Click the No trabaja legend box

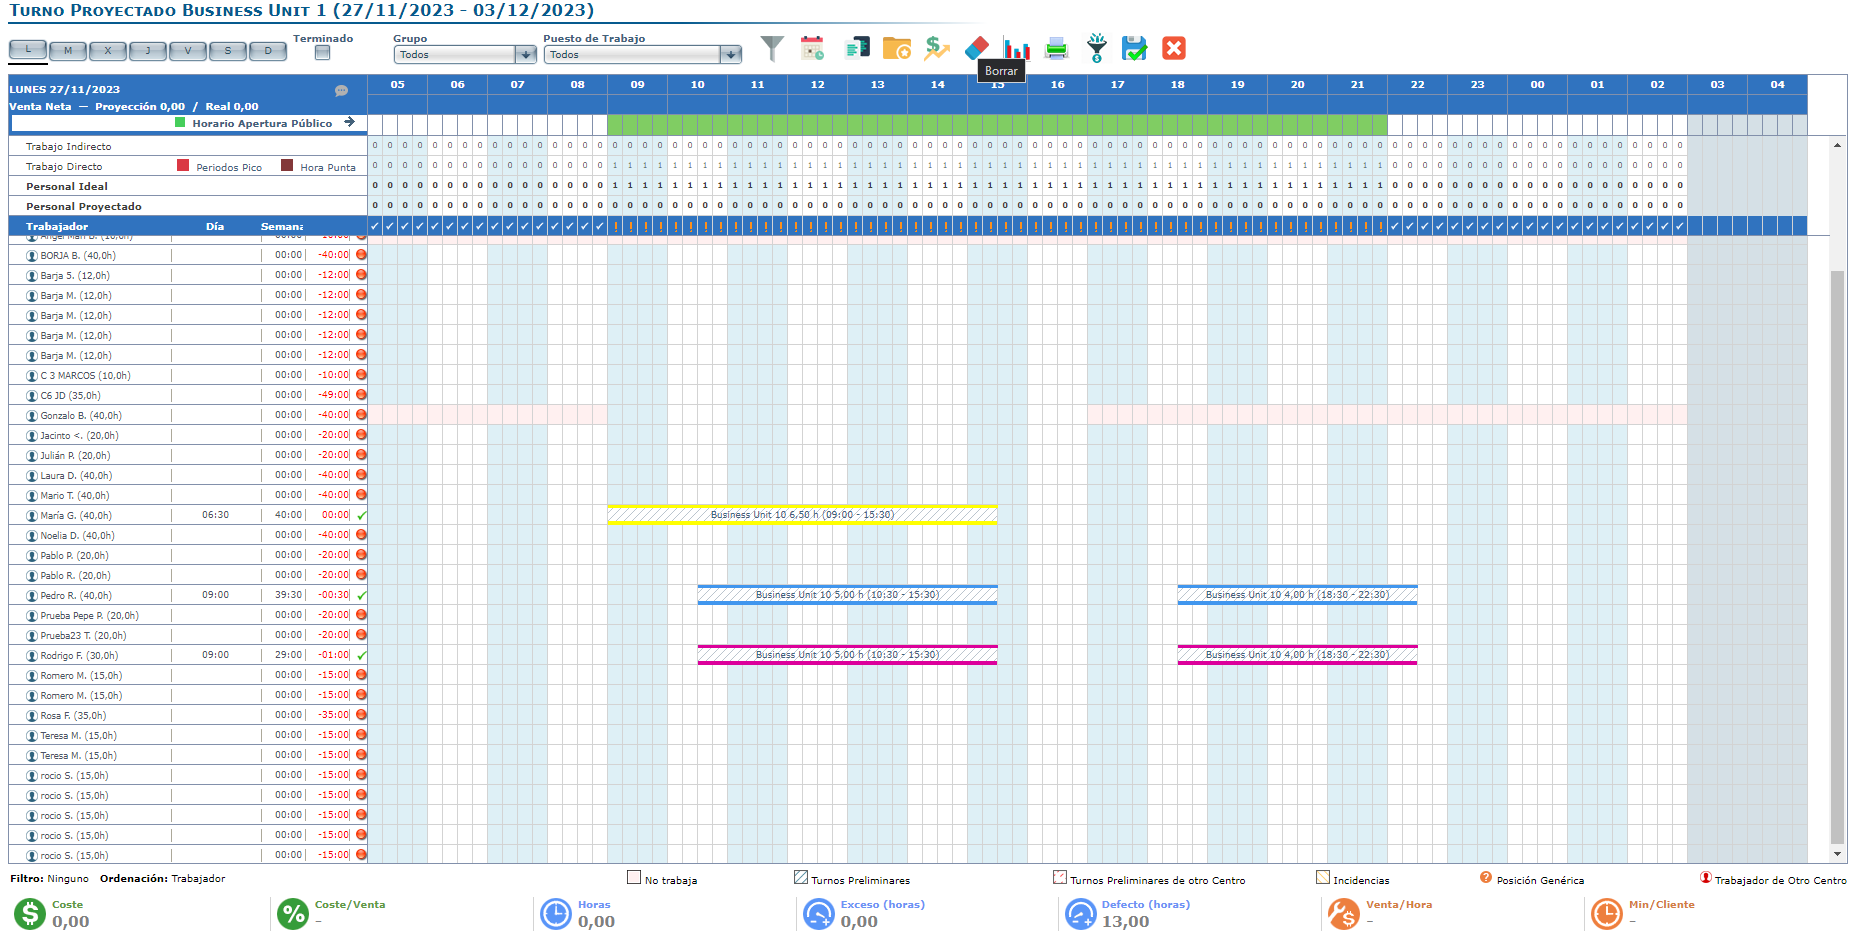[634, 877]
